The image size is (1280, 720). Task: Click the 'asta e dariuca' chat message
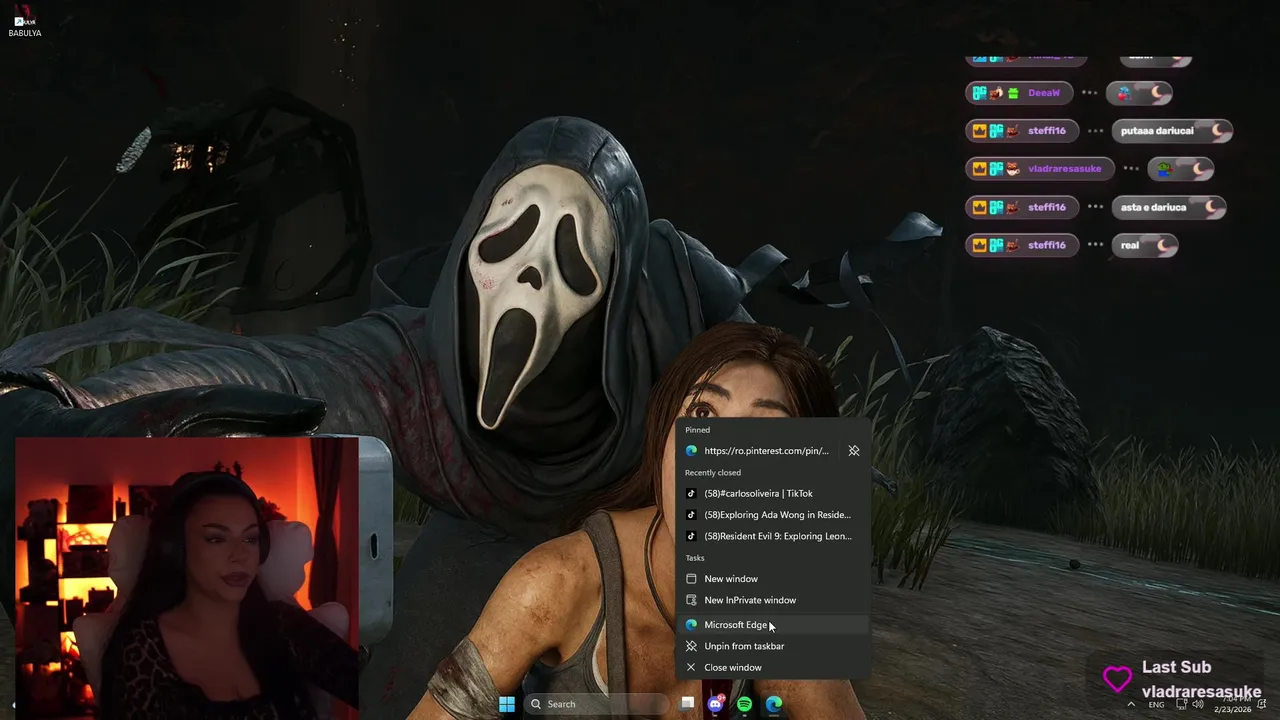1168,207
